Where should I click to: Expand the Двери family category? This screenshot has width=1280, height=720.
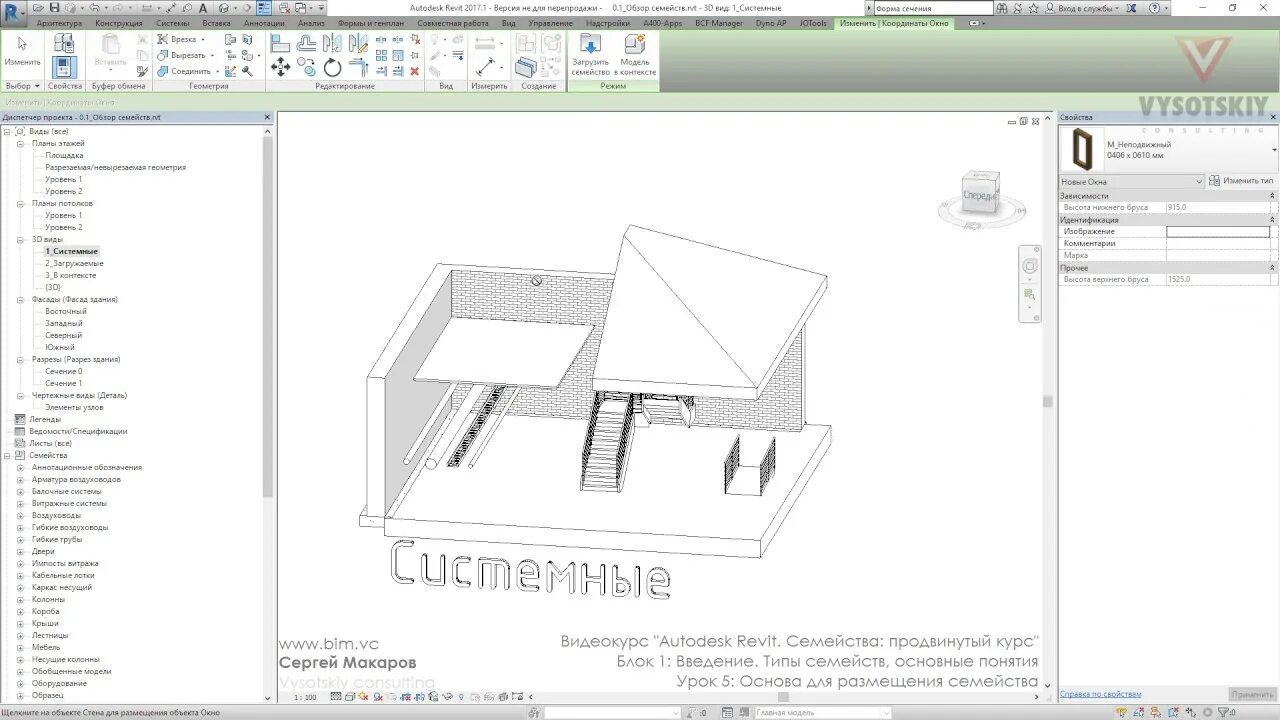click(20, 551)
